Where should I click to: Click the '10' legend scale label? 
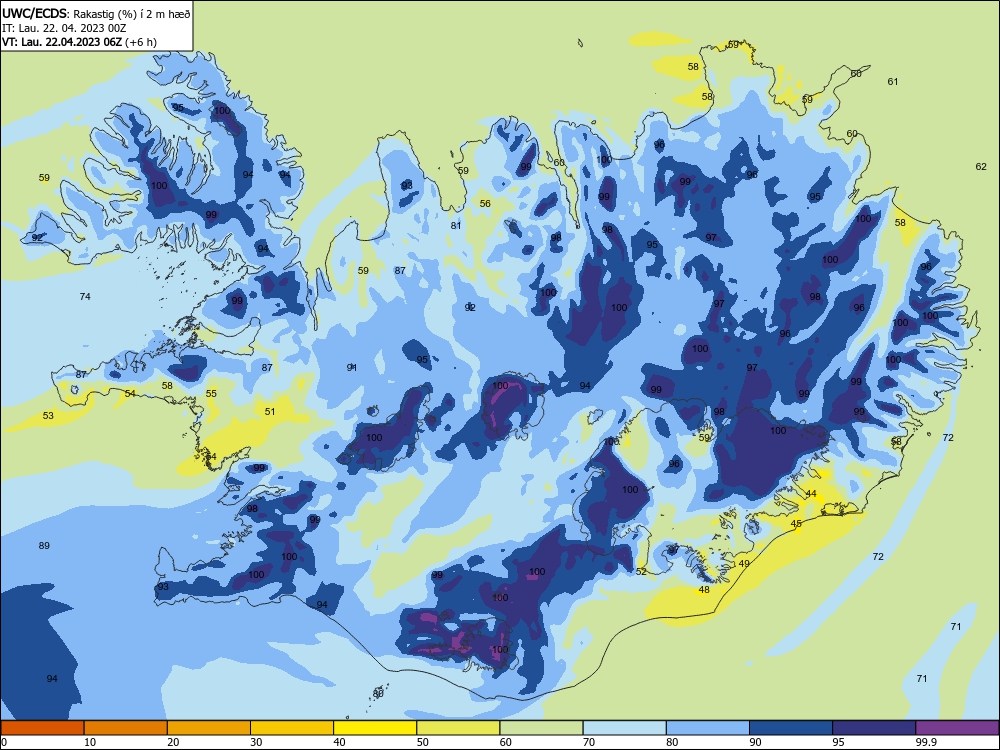point(90,742)
